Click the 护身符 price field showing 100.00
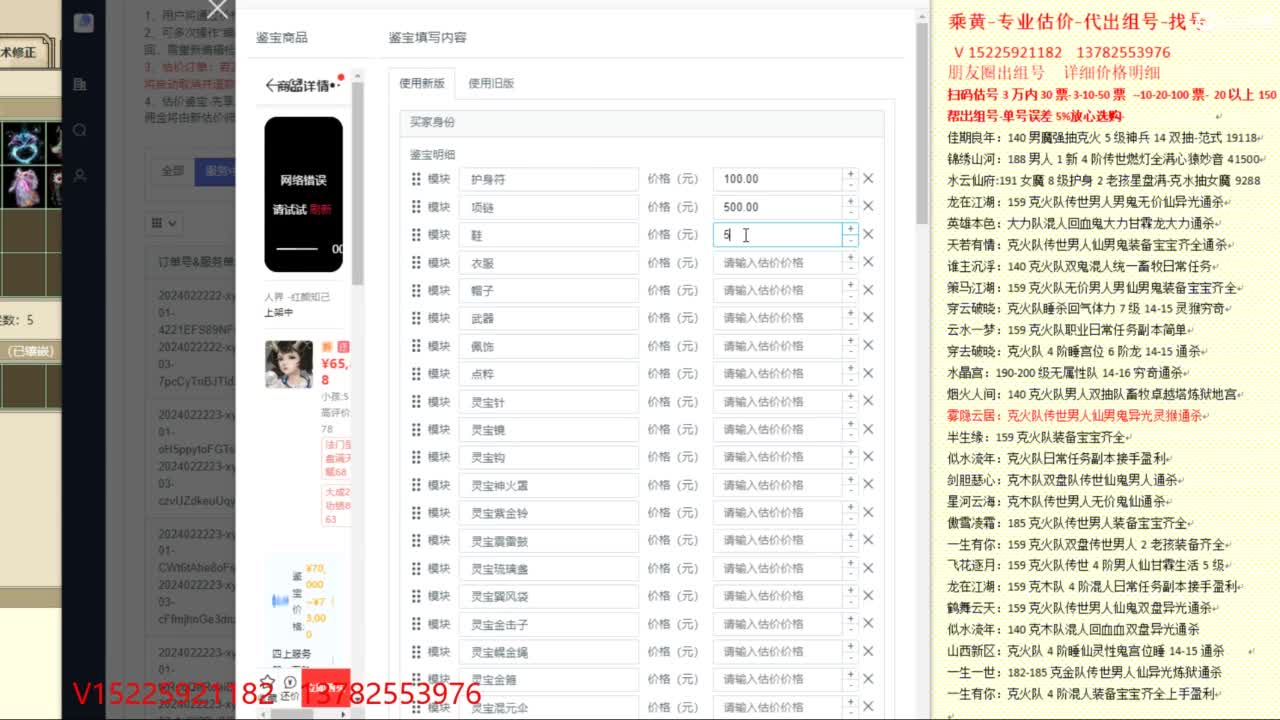This screenshot has height=720, width=1280. tap(778, 179)
